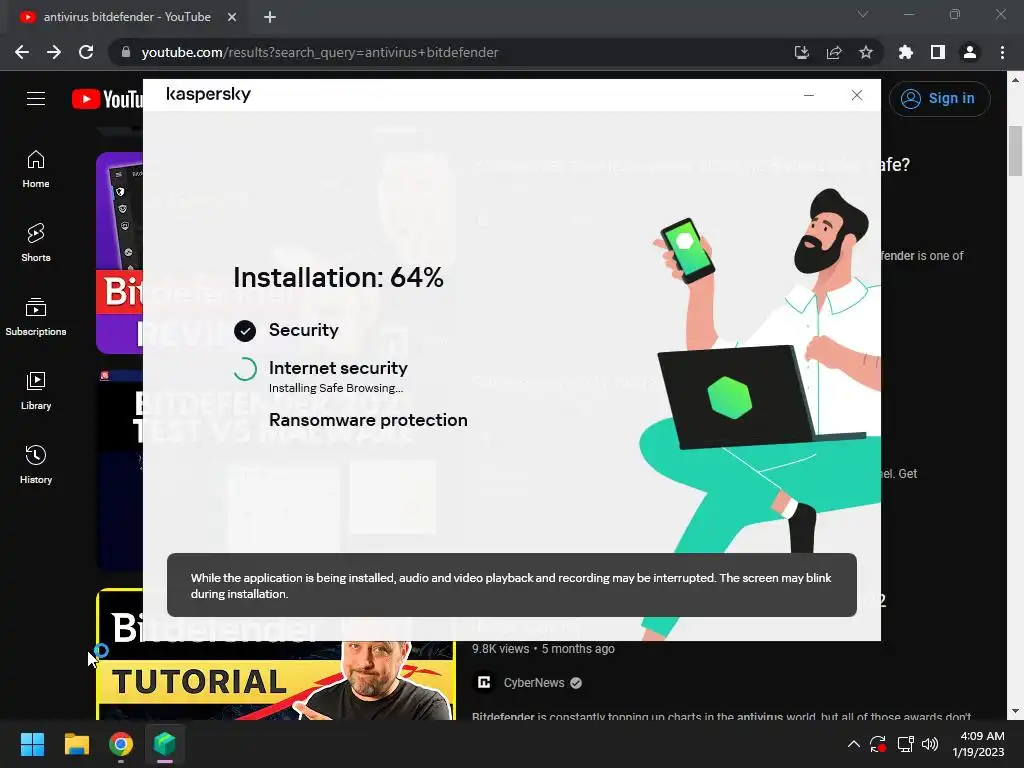
Task: Minimize the Kaspersky installer window
Action: (808, 95)
